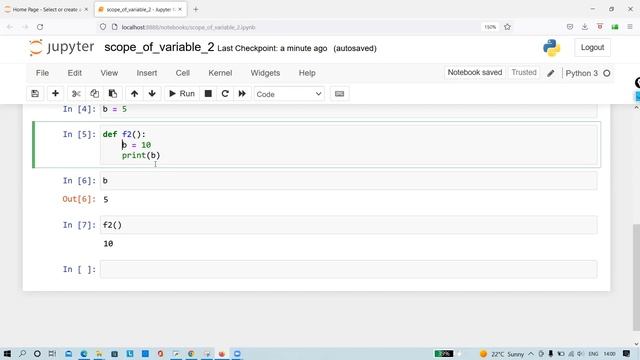Open the Kernel menu

[x=220, y=73]
